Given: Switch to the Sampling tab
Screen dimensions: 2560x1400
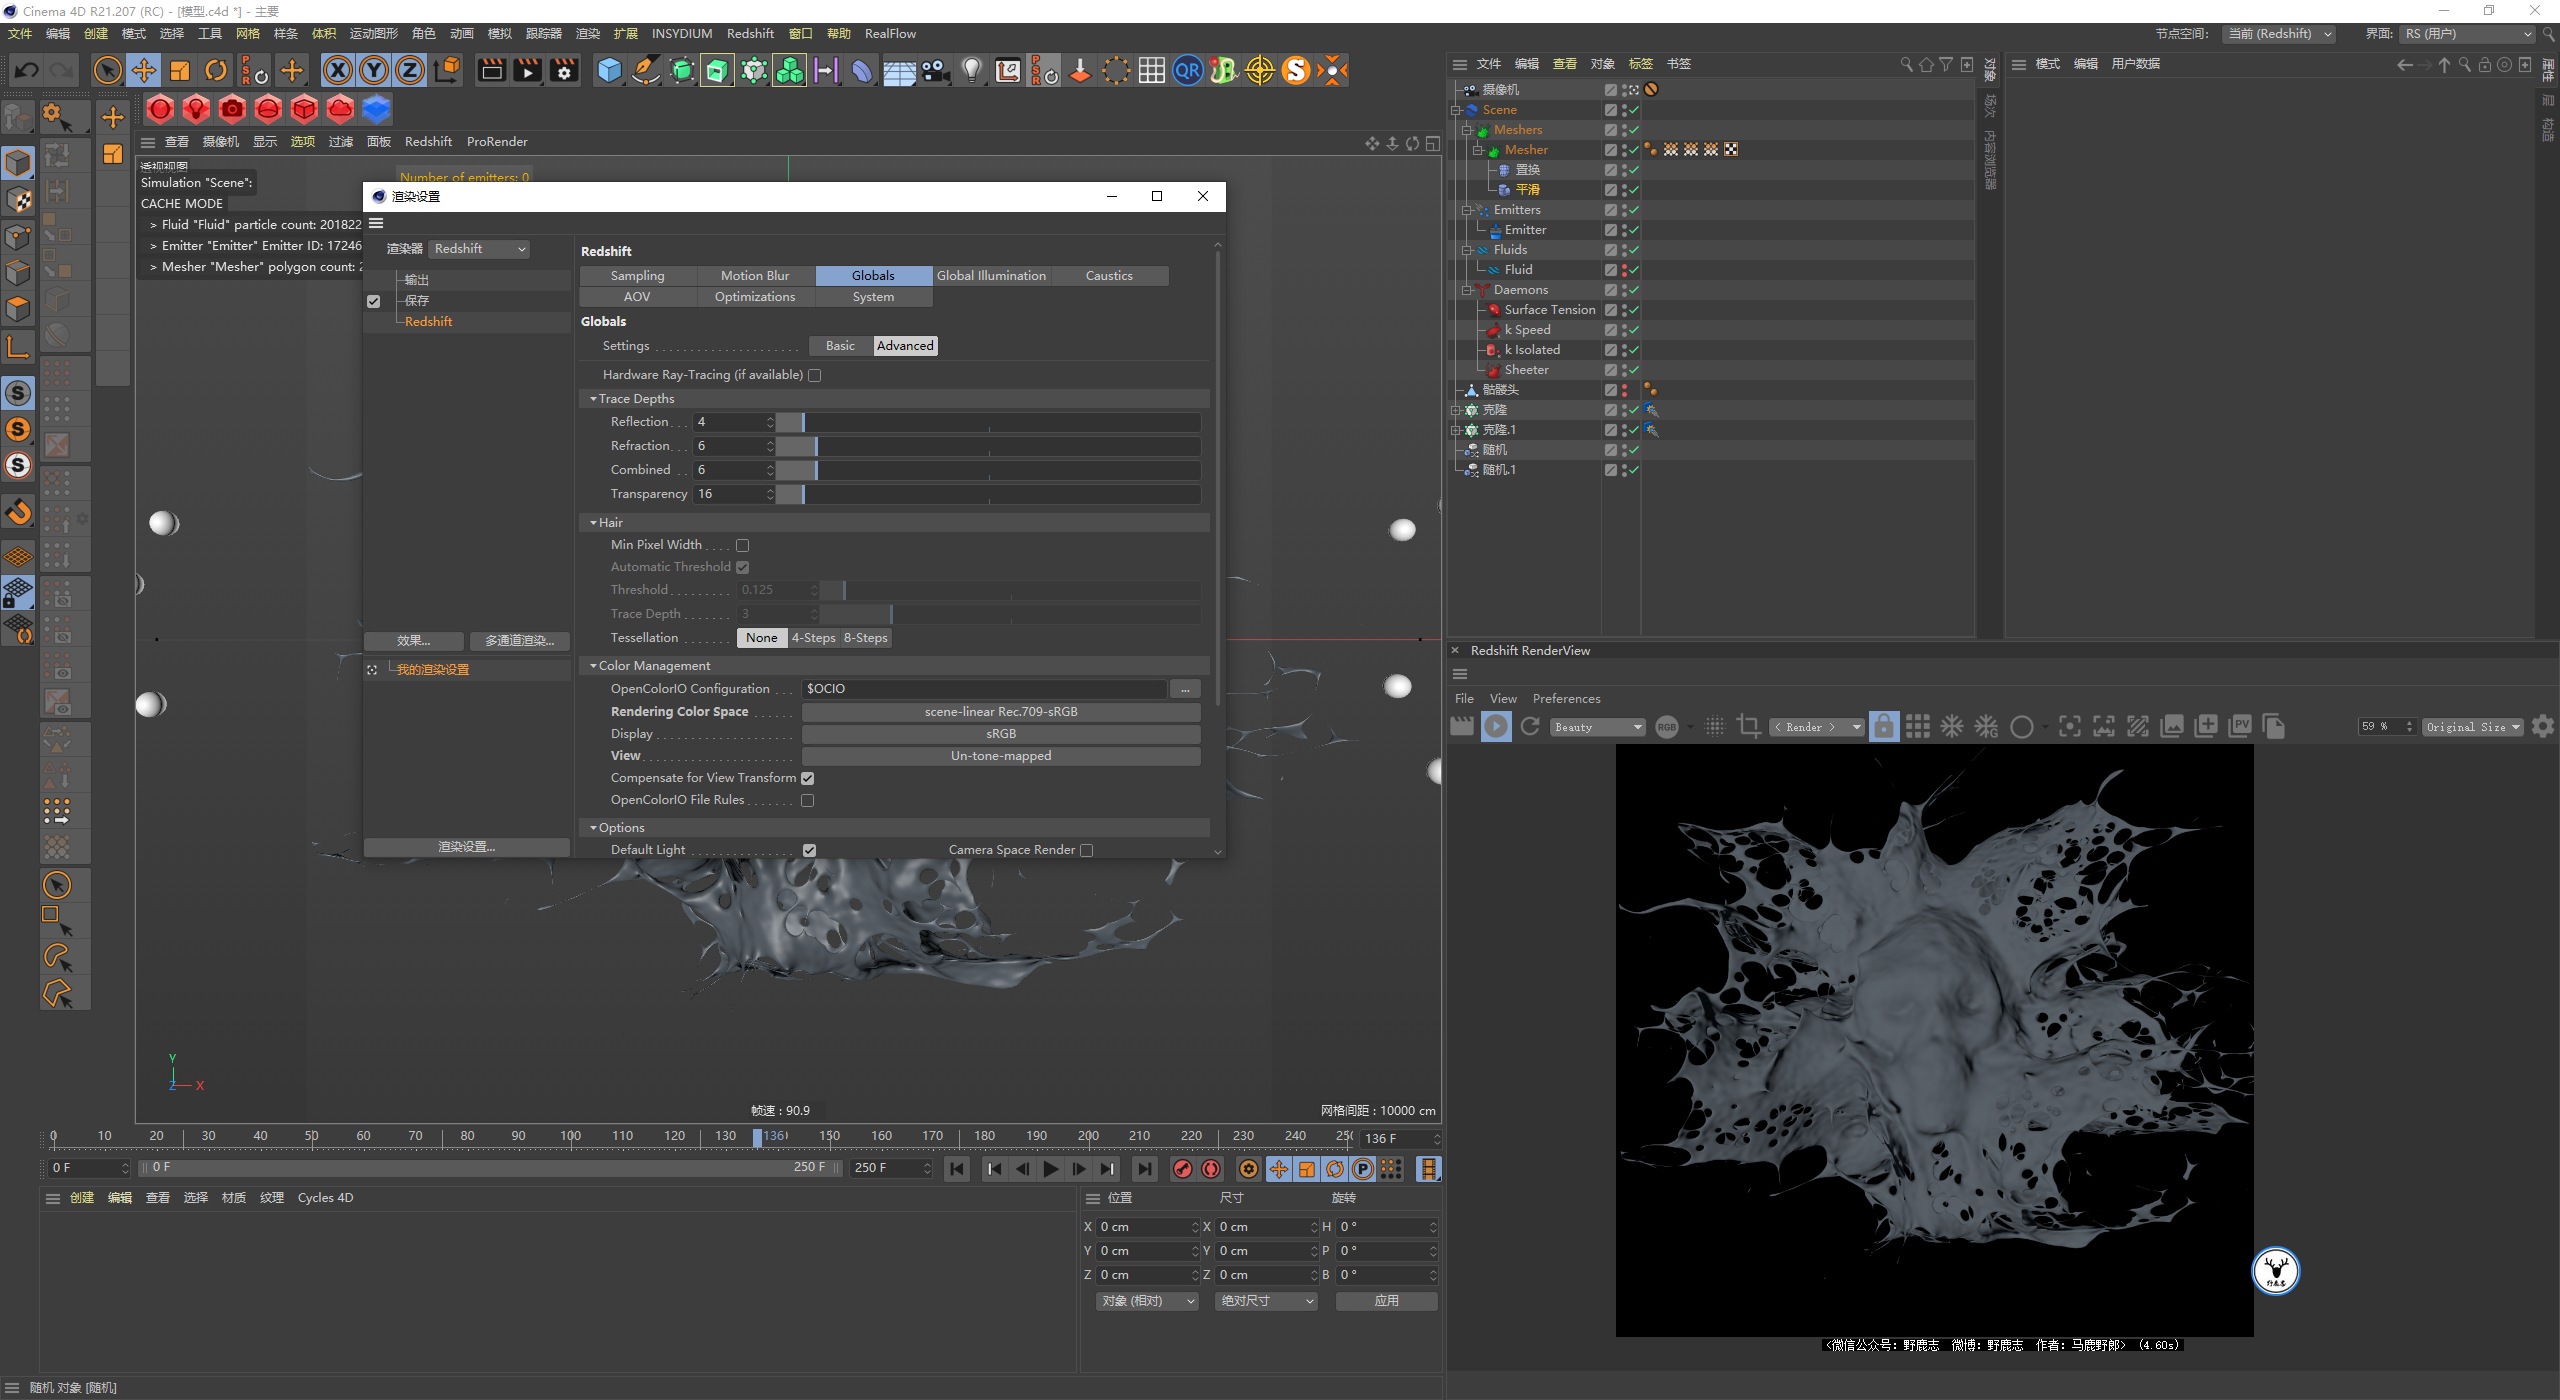Looking at the screenshot, I should (x=638, y=275).
